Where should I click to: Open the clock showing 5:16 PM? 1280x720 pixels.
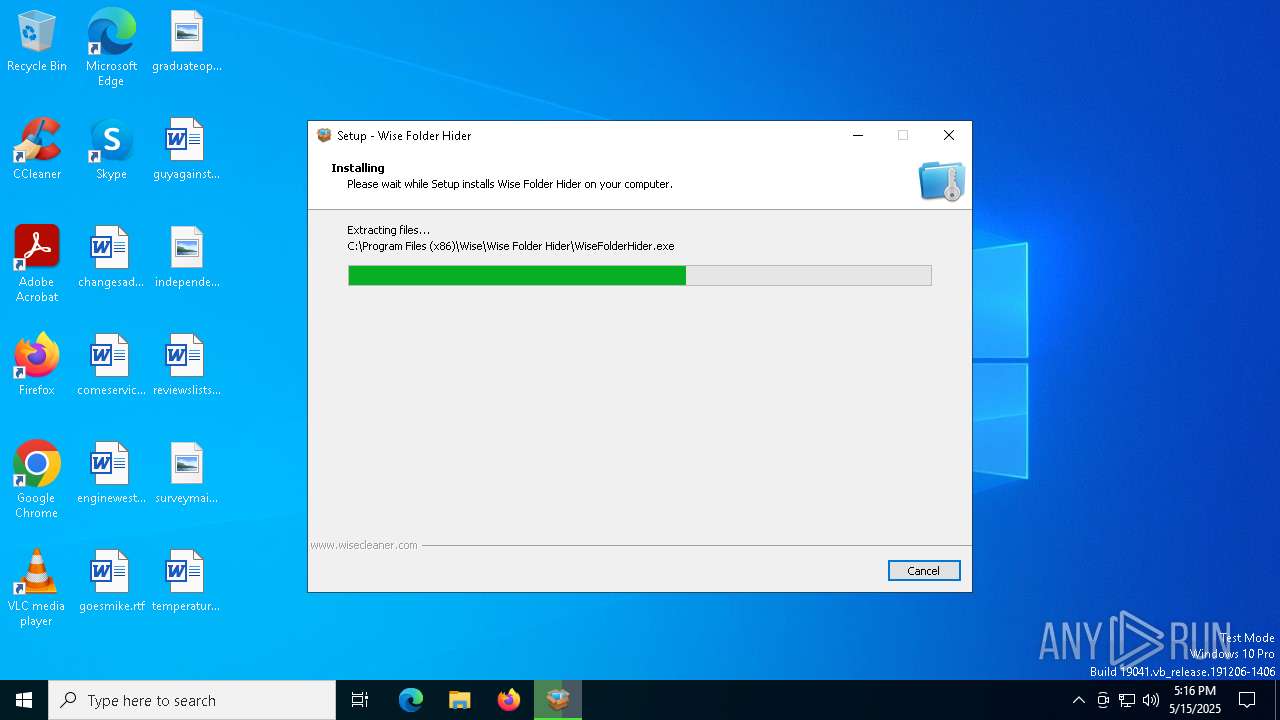point(1195,700)
